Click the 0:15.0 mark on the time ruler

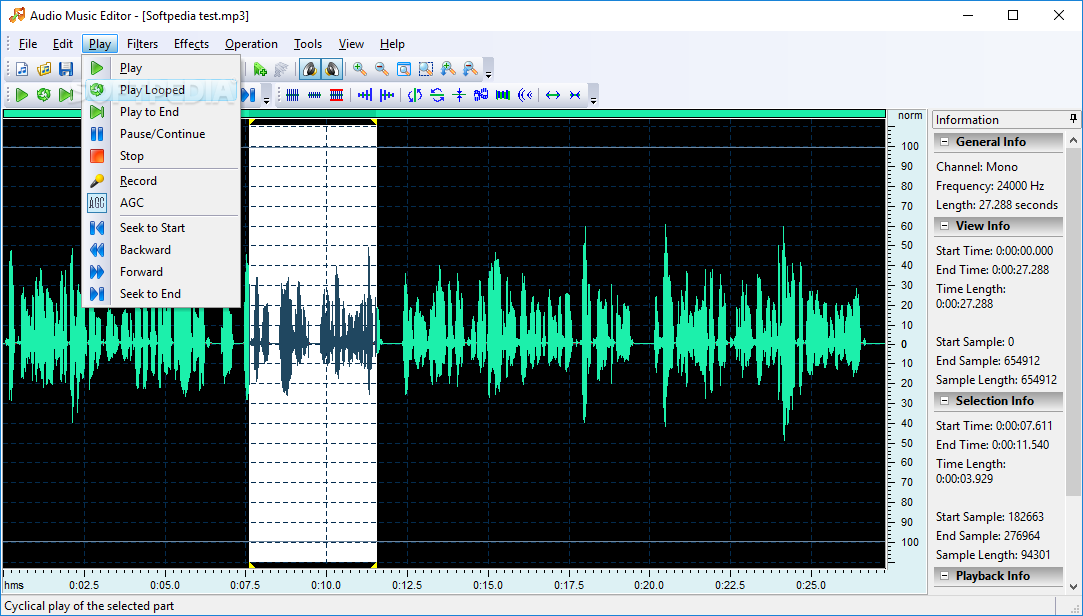(488, 585)
